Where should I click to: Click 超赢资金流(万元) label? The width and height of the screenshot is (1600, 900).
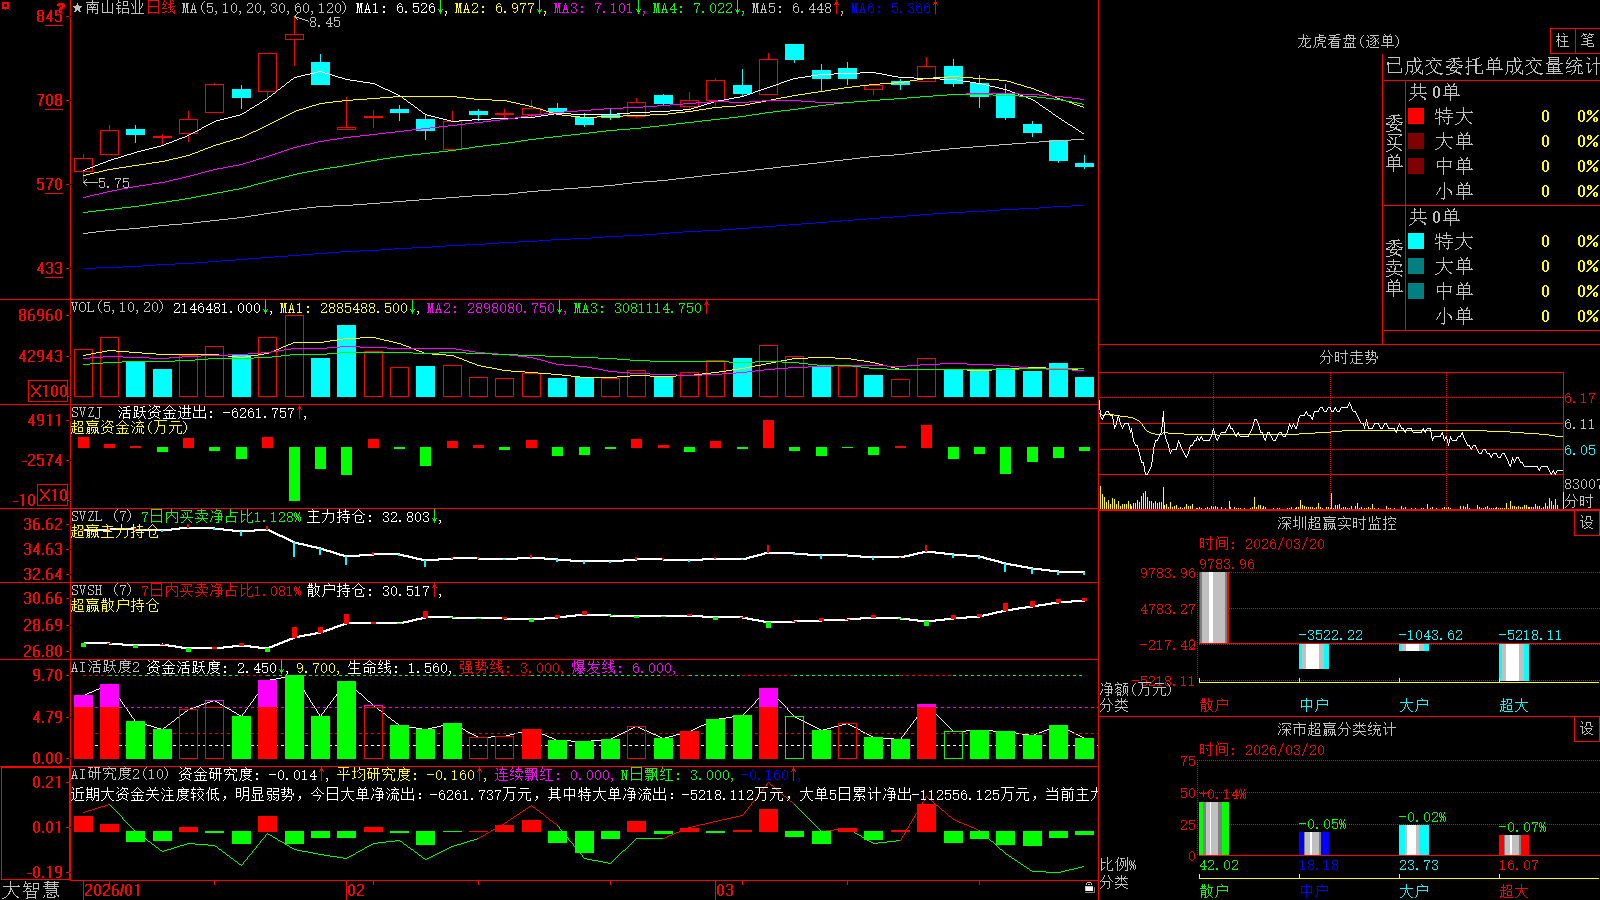coord(129,427)
